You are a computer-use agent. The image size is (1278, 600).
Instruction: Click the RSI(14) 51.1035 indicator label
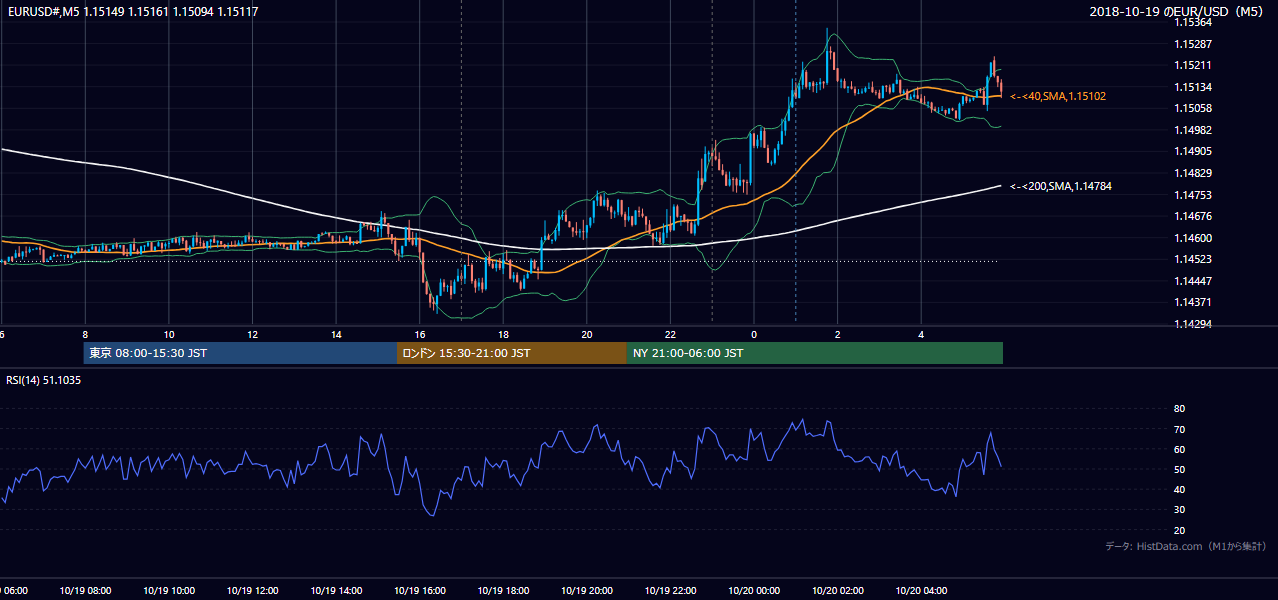[44, 380]
